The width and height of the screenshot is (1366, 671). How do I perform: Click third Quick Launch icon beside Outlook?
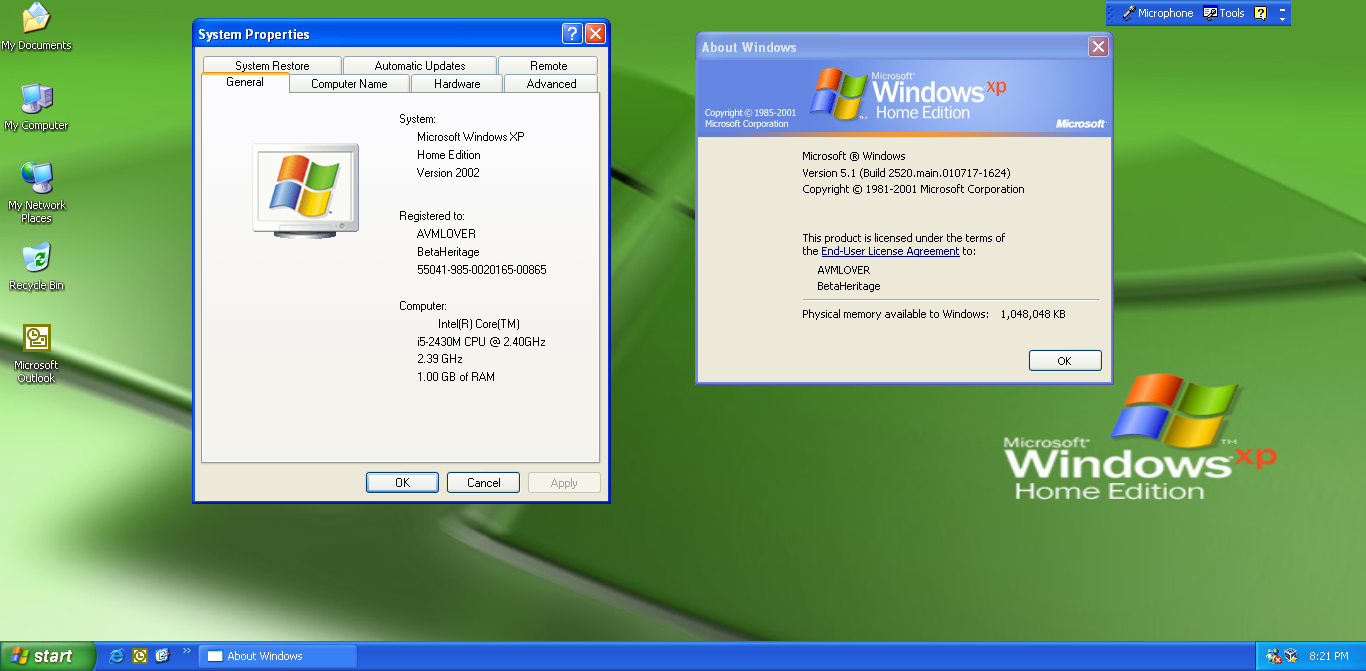pyautogui.click(x=163, y=656)
